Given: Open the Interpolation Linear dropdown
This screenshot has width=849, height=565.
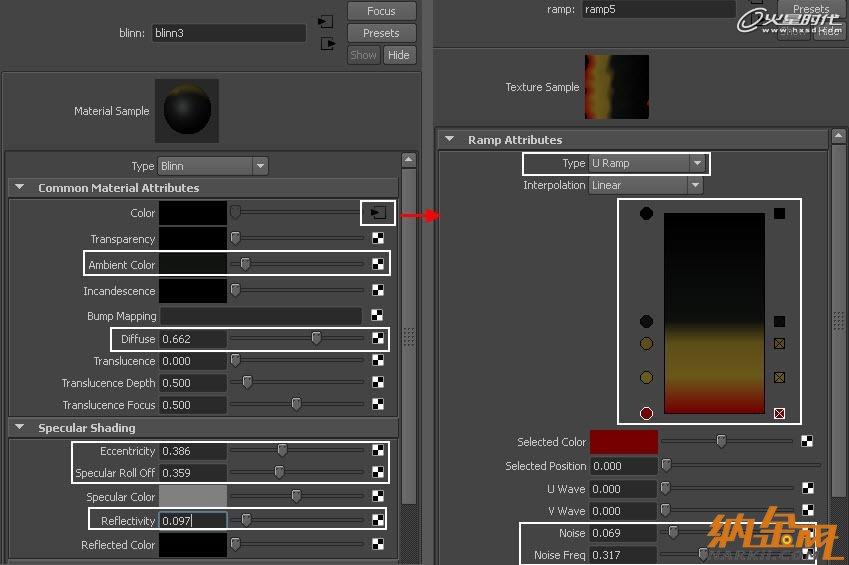Looking at the screenshot, I should point(645,185).
